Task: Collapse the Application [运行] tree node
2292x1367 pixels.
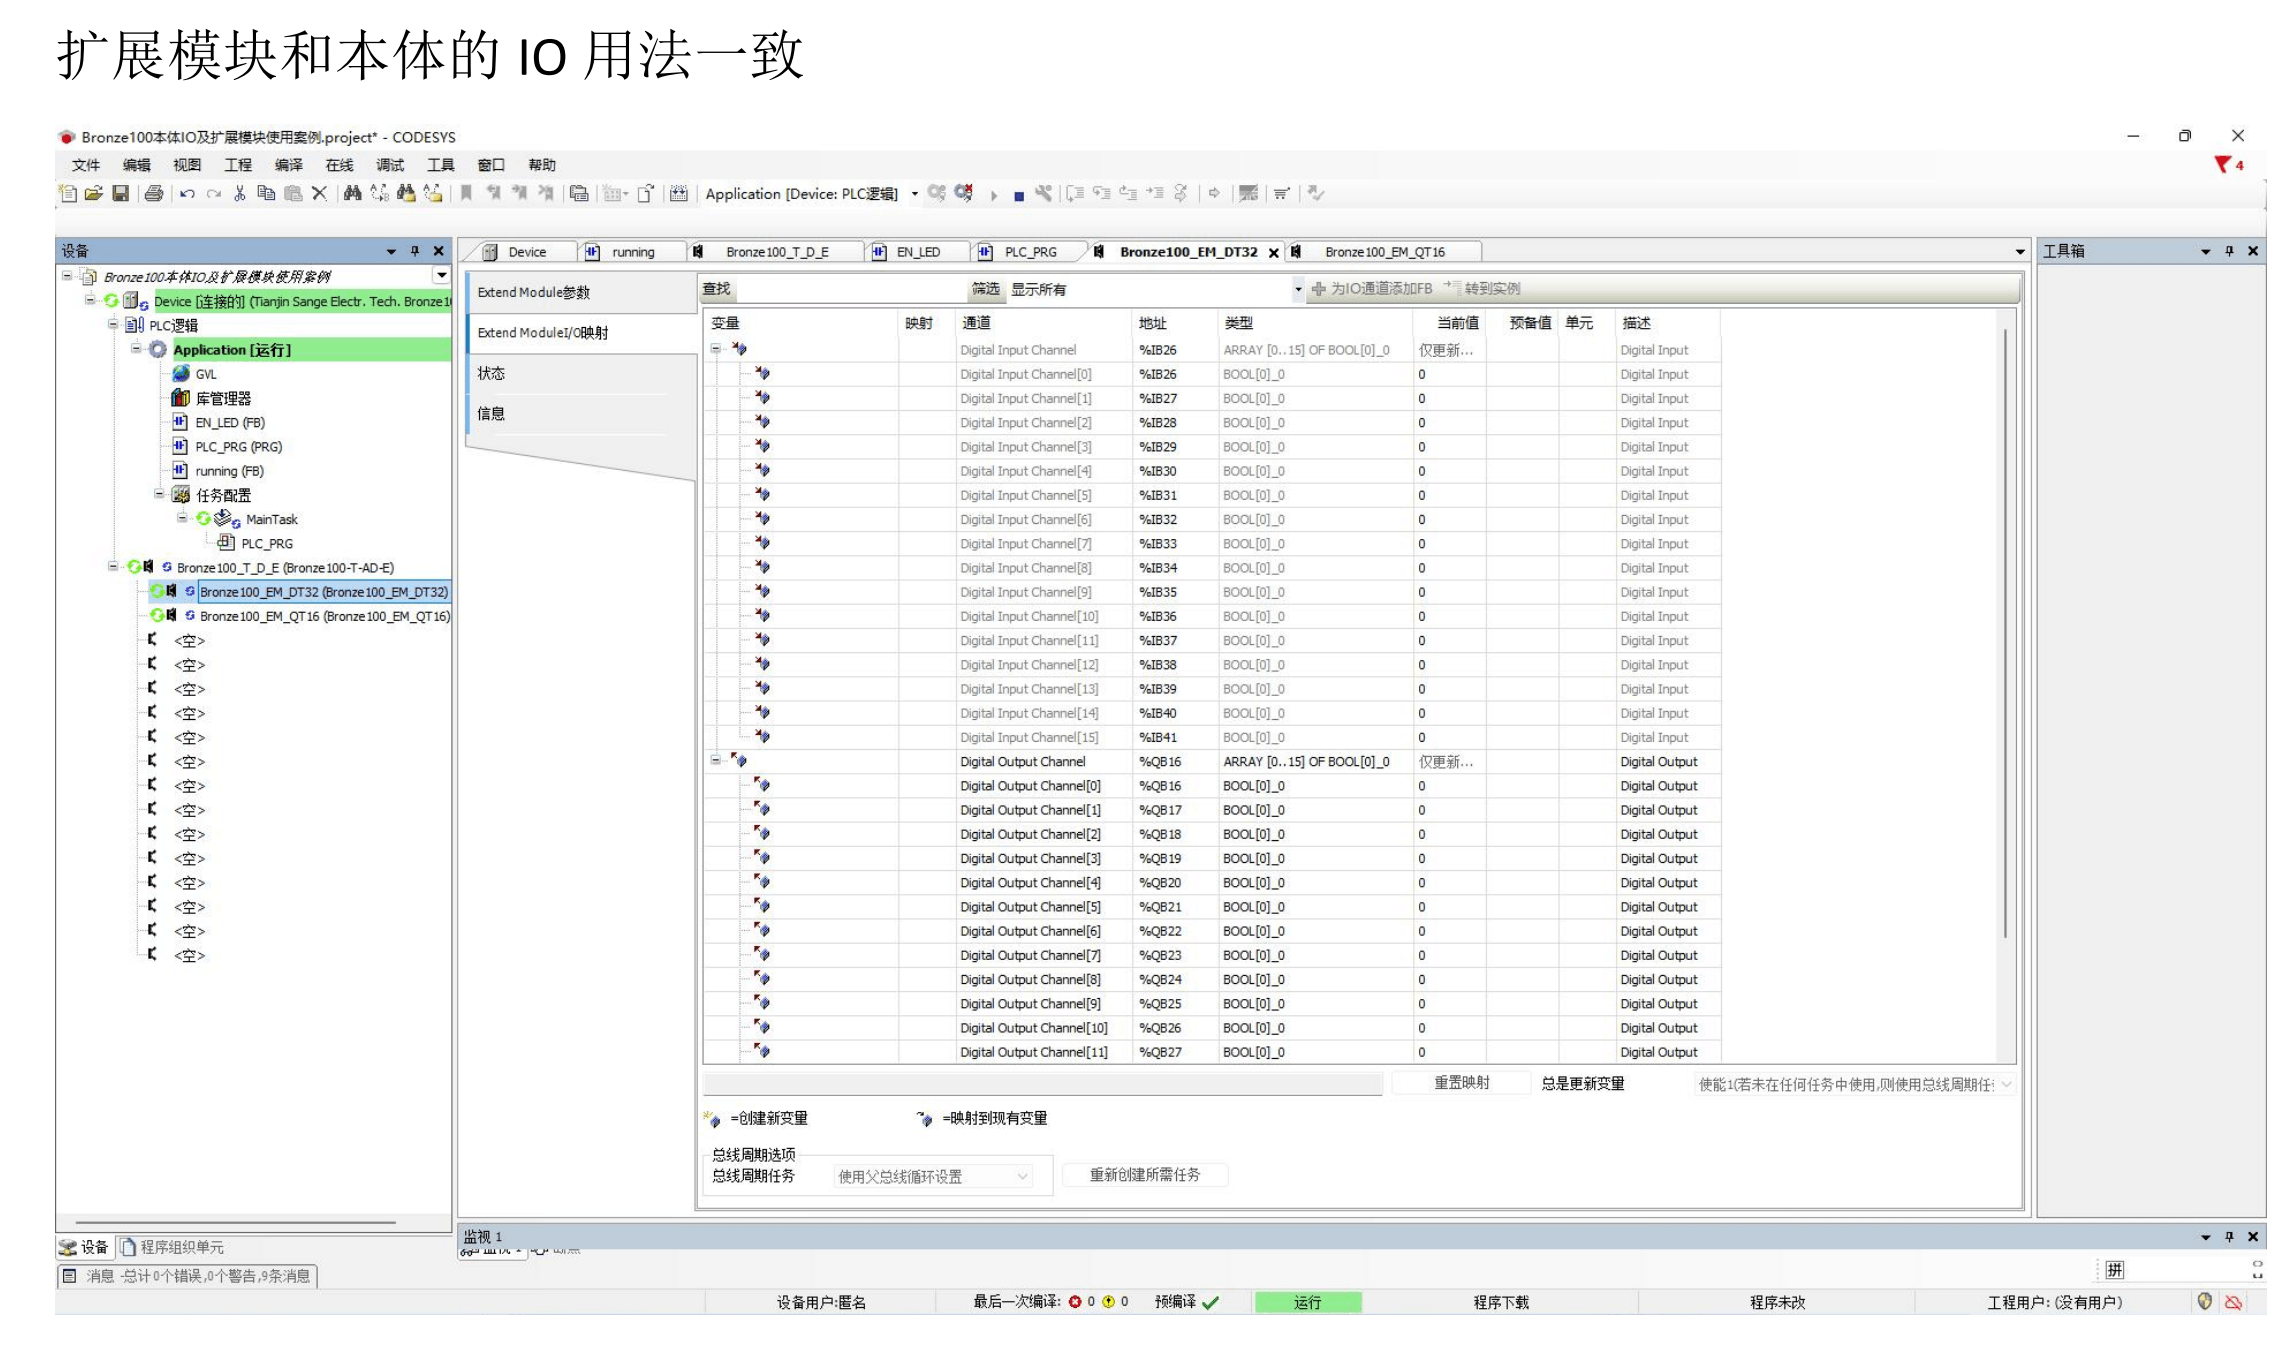Action: coord(136,349)
